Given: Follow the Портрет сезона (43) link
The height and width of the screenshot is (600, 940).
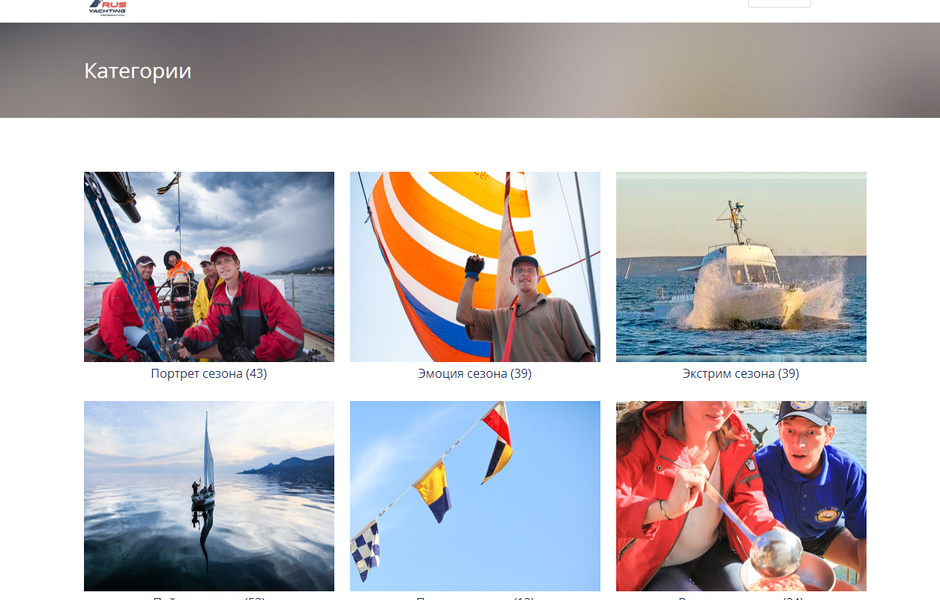Looking at the screenshot, I should click(x=209, y=373).
